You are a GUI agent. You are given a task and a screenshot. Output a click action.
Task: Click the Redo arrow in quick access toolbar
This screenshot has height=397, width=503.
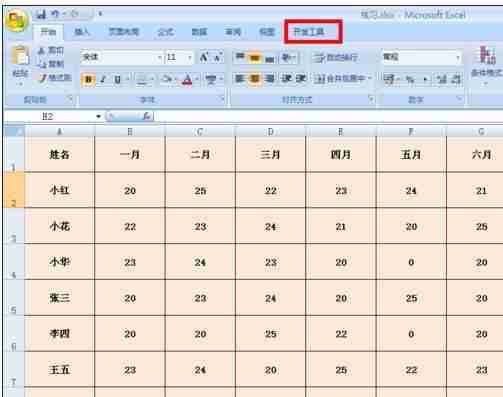coord(74,14)
